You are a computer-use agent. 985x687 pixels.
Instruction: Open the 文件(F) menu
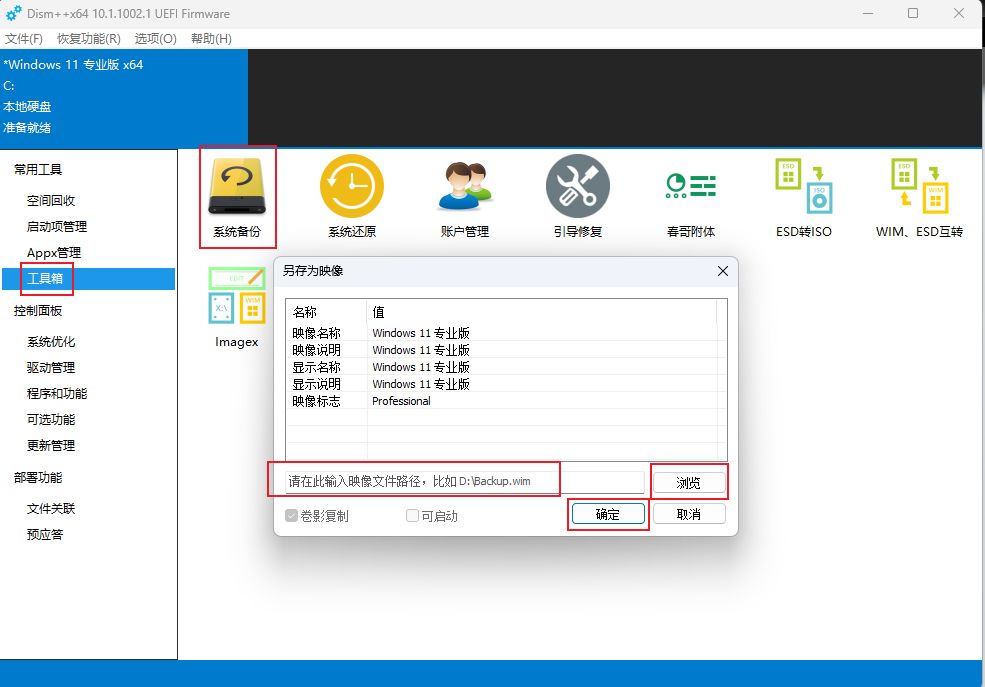tap(24, 38)
